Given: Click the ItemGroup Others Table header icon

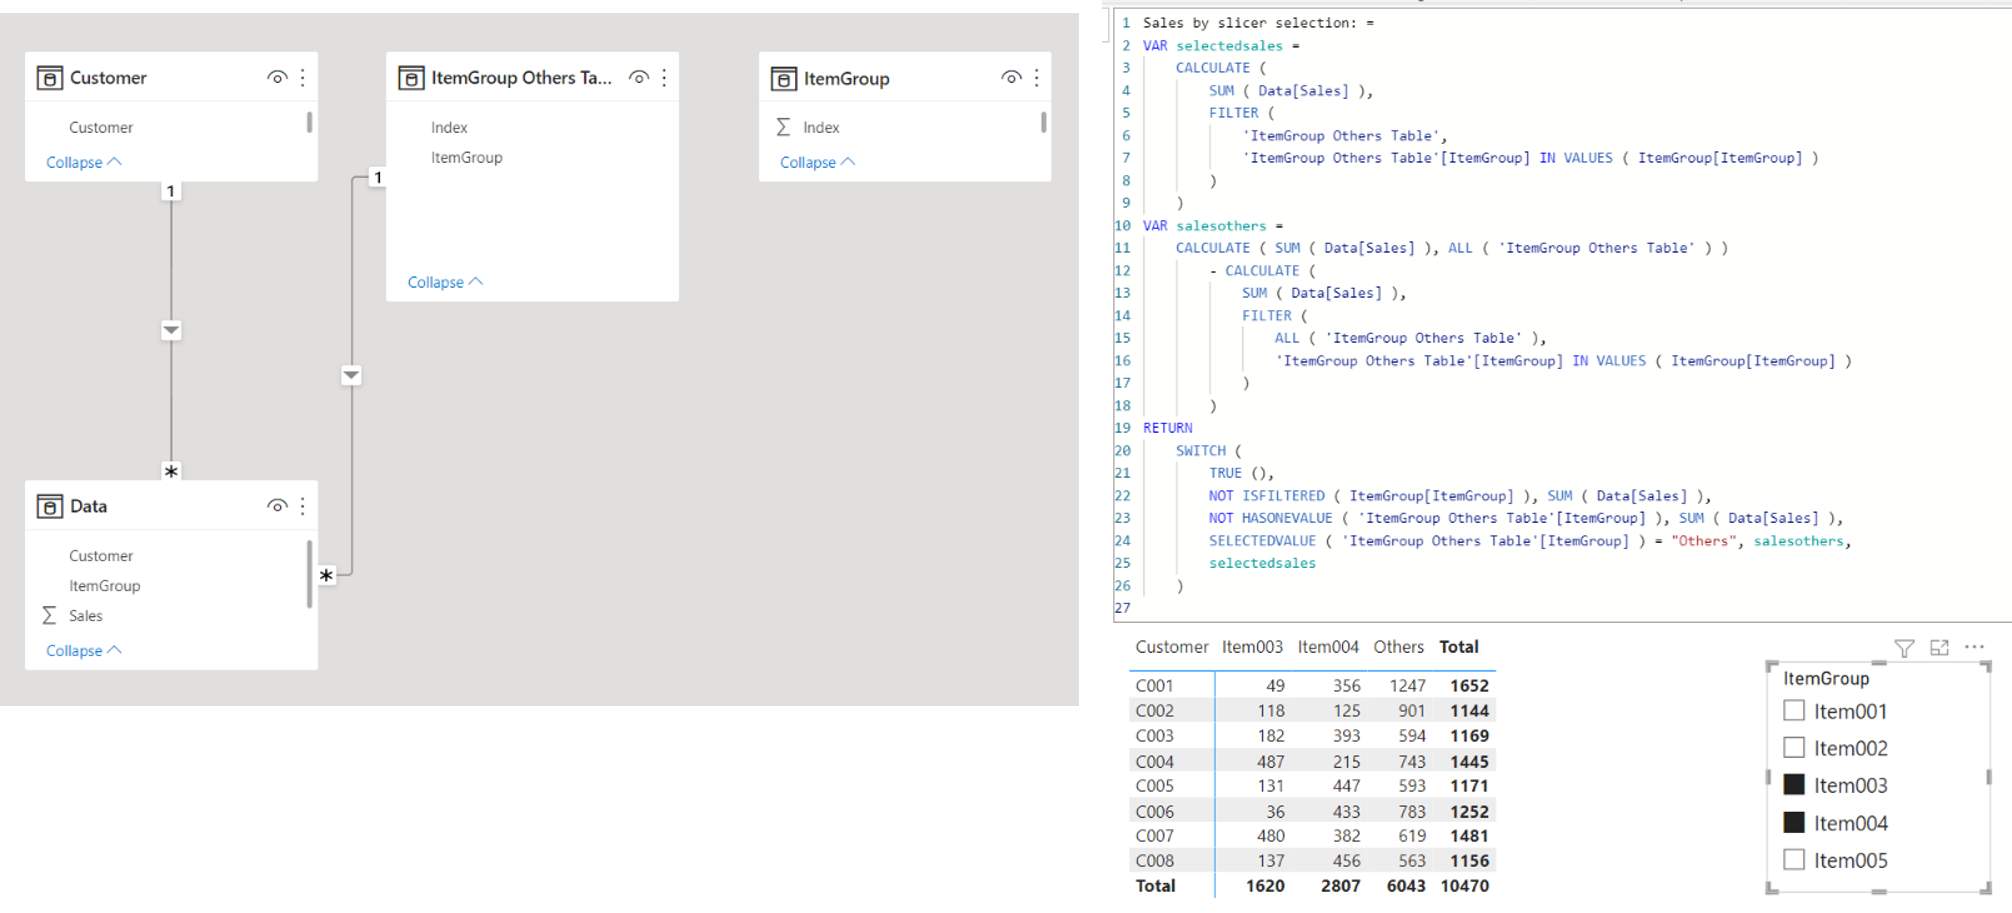Looking at the screenshot, I should coord(411,78).
